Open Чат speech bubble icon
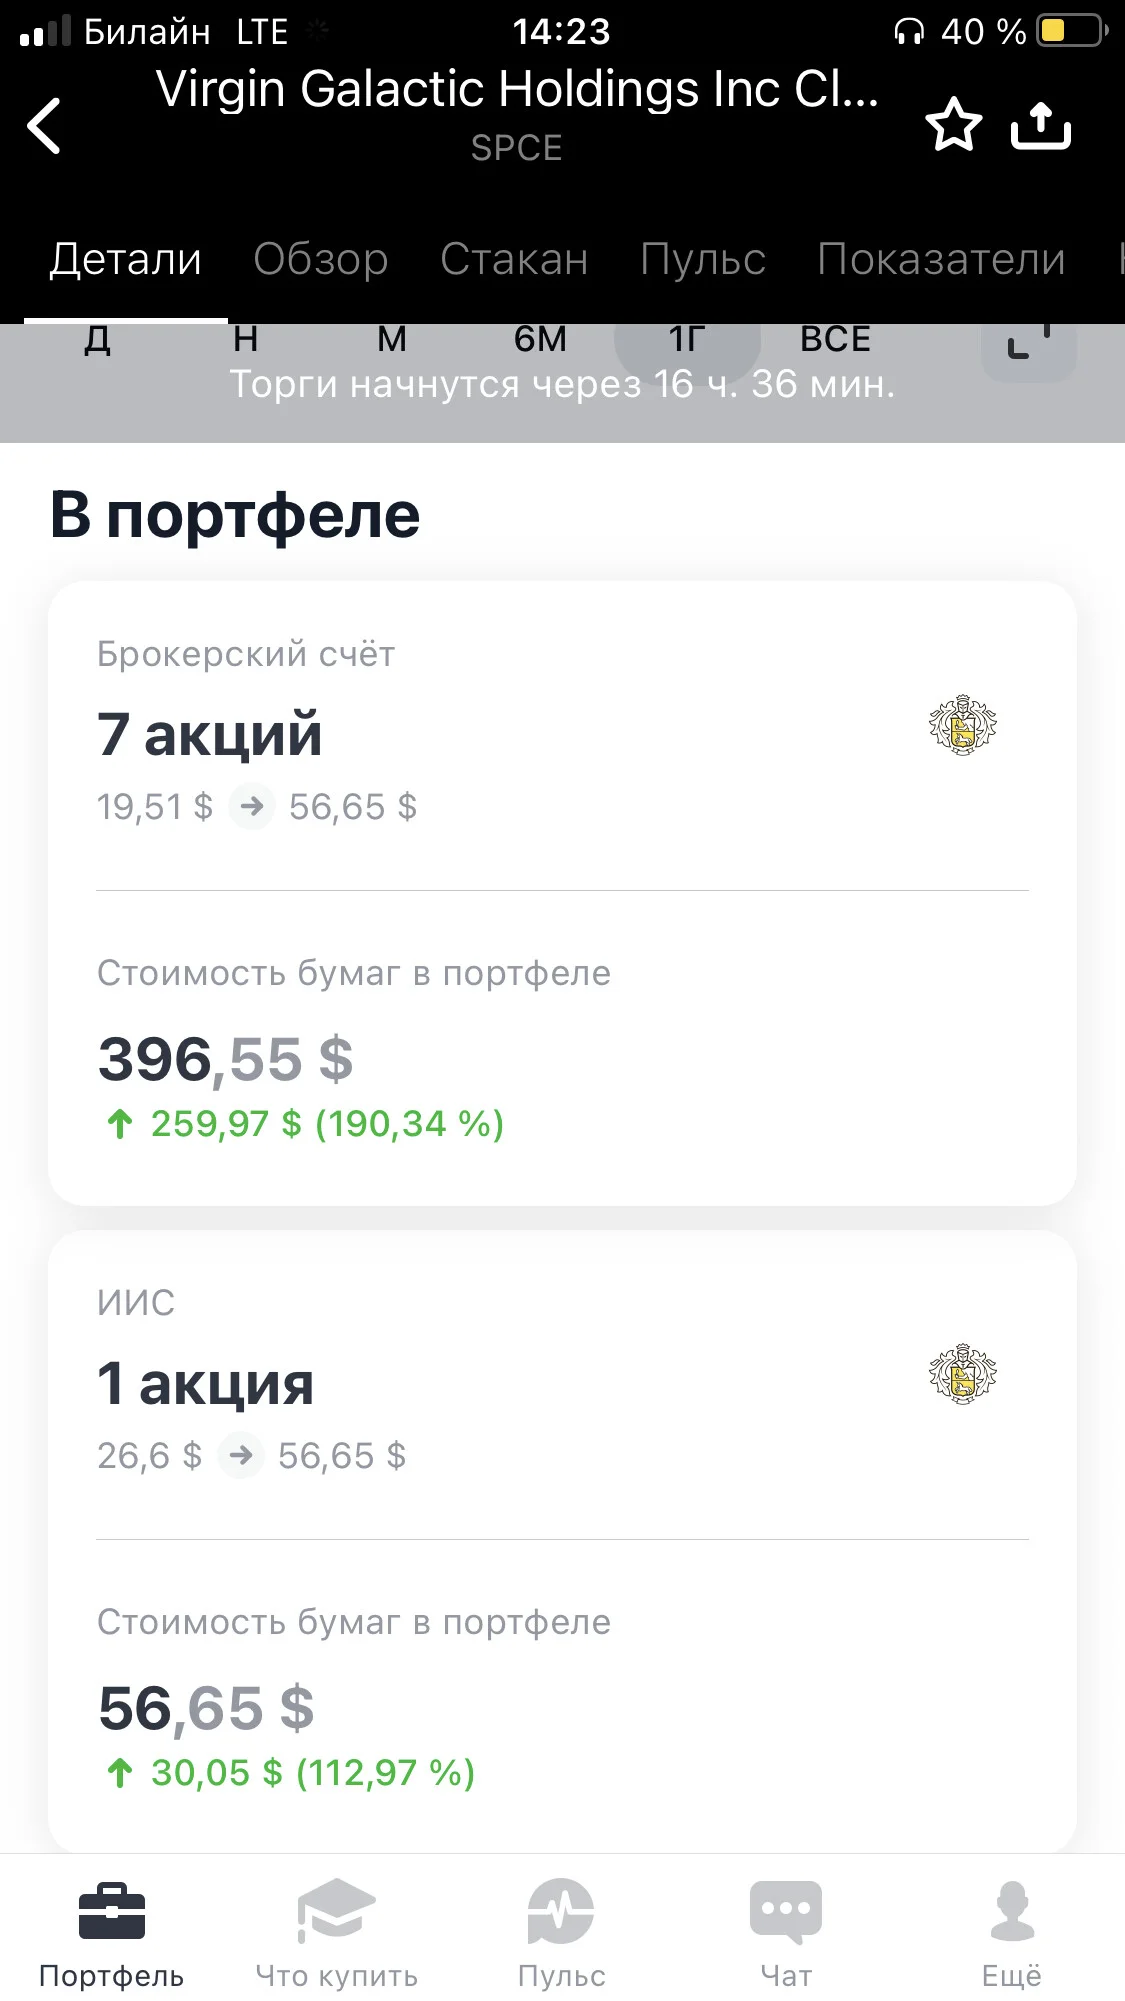Image resolution: width=1125 pixels, height=2001 pixels. tap(786, 1912)
